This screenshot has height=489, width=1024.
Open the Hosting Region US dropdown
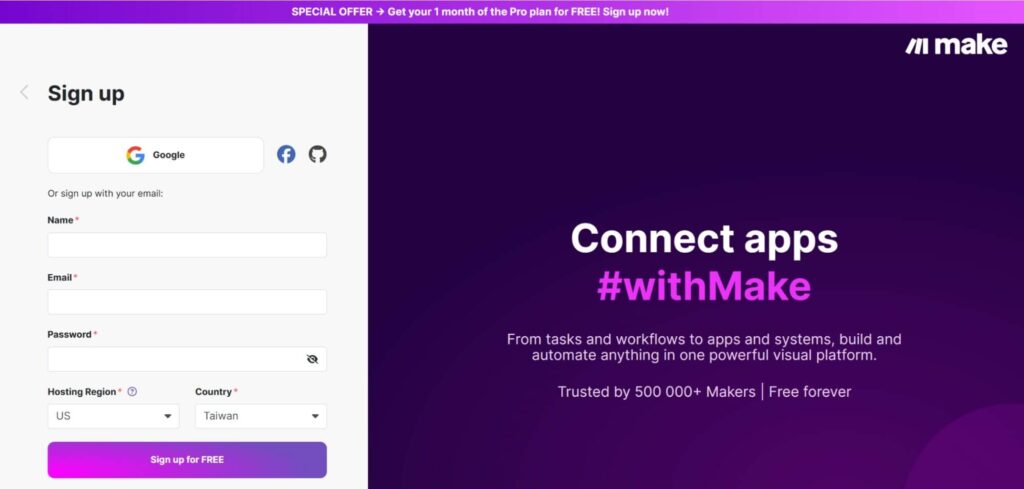[x=114, y=416]
